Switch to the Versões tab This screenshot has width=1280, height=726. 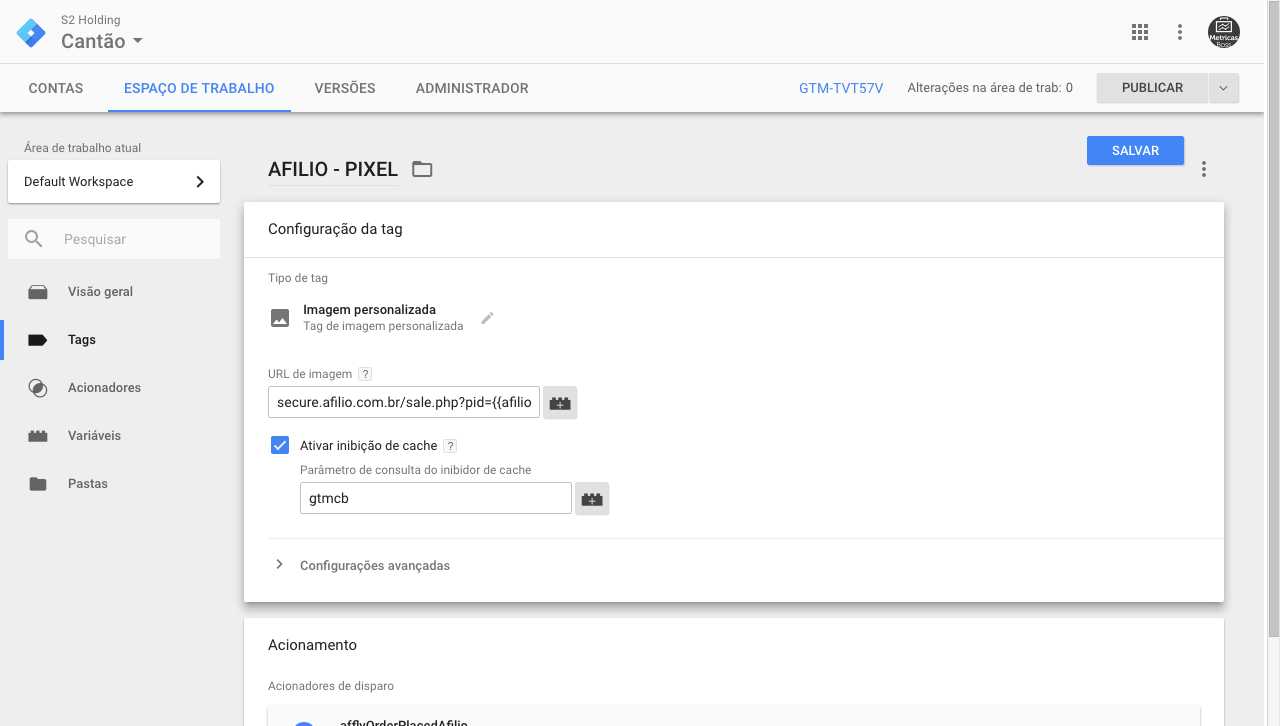point(345,88)
